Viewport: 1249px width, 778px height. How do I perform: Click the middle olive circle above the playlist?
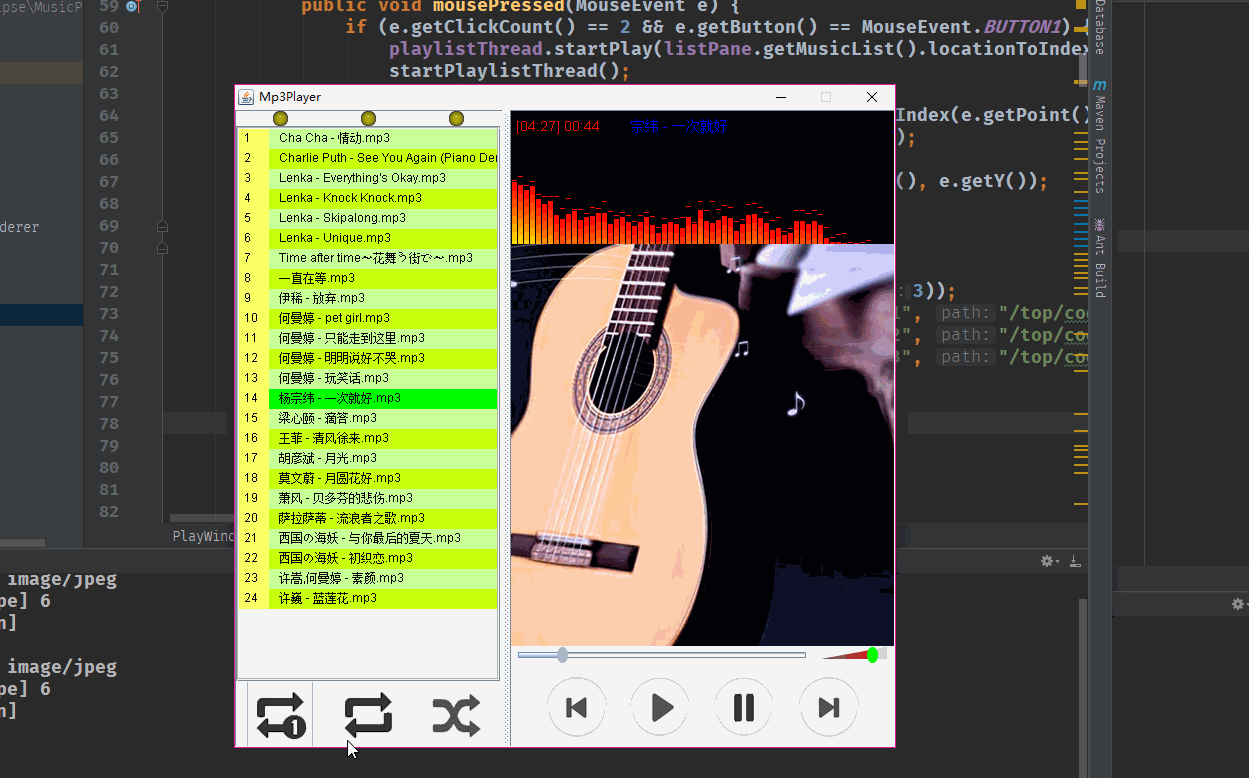[x=368, y=119]
